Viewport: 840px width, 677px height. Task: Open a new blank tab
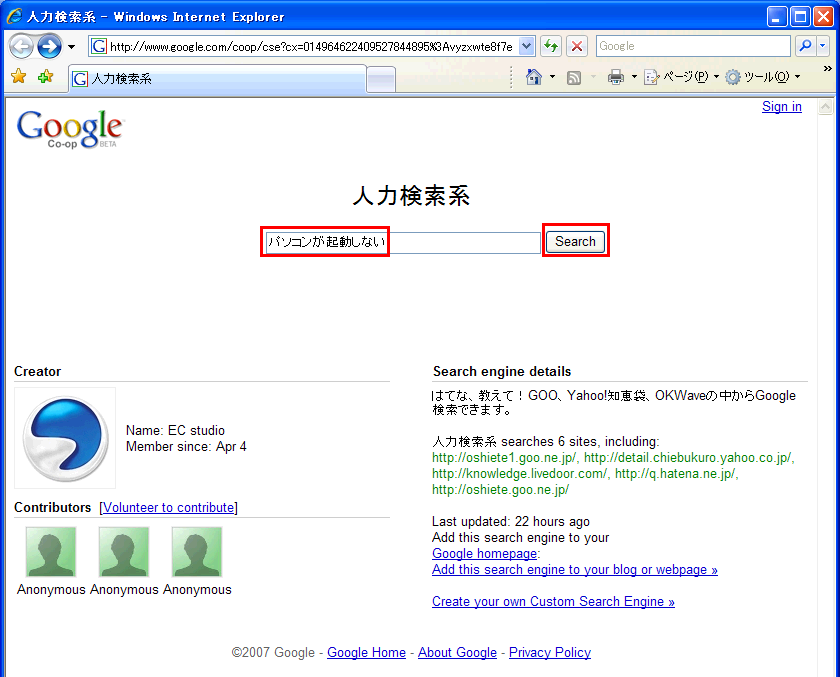coord(381,80)
